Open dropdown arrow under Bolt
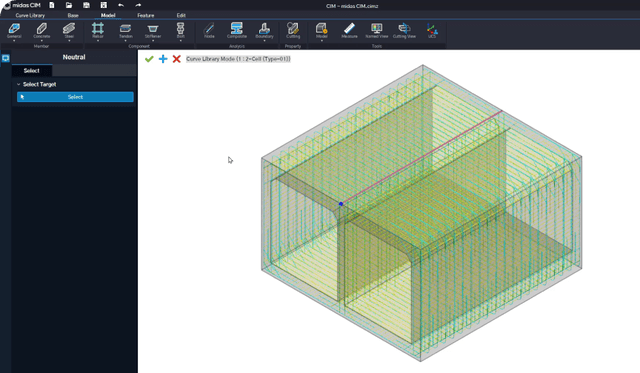 [x=180, y=41]
